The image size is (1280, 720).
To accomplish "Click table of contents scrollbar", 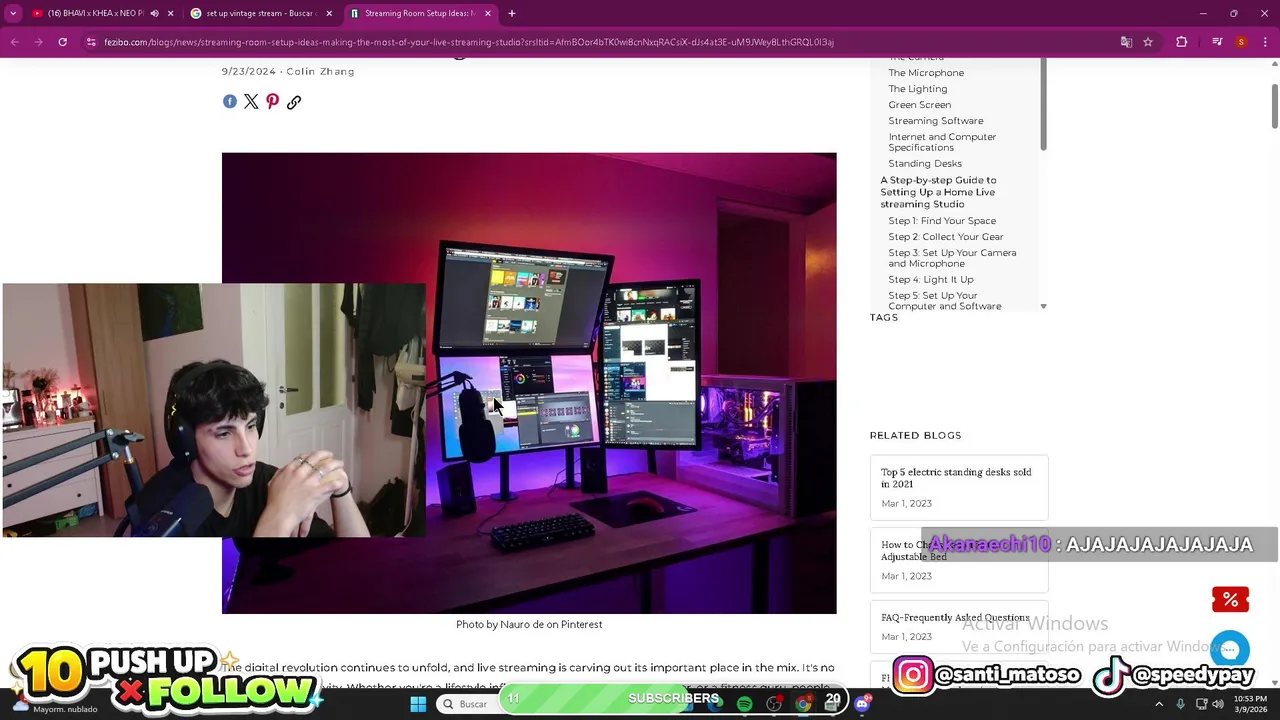I will 1043,105.
